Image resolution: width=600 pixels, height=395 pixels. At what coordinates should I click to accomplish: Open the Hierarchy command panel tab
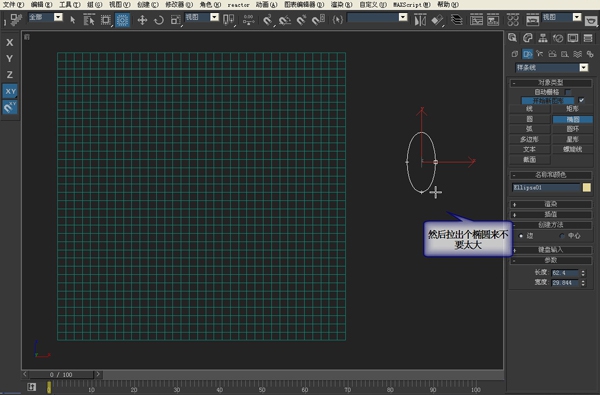tap(543, 38)
